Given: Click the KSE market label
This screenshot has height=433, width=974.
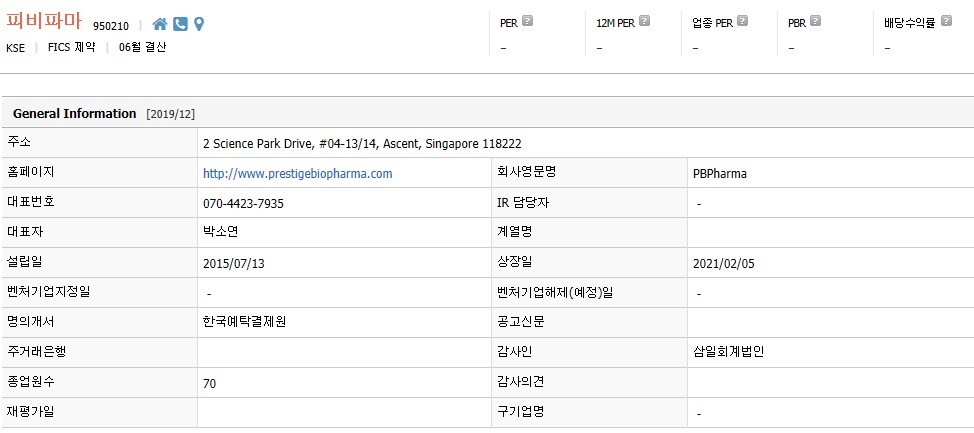Looking at the screenshot, I should tap(16, 48).
